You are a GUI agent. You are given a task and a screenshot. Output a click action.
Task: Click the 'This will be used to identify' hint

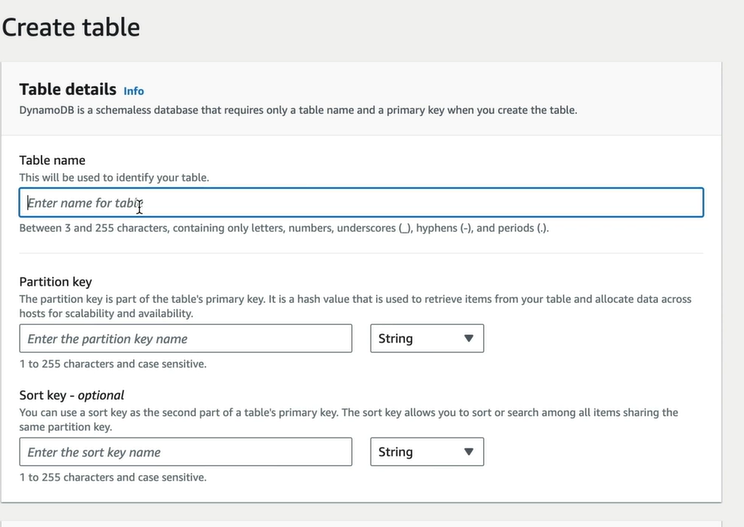click(114, 177)
